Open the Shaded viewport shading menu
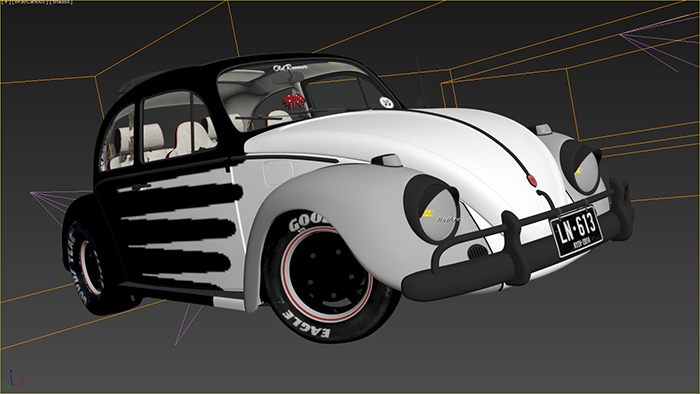The height and width of the screenshot is (394, 700). (x=61, y=2)
